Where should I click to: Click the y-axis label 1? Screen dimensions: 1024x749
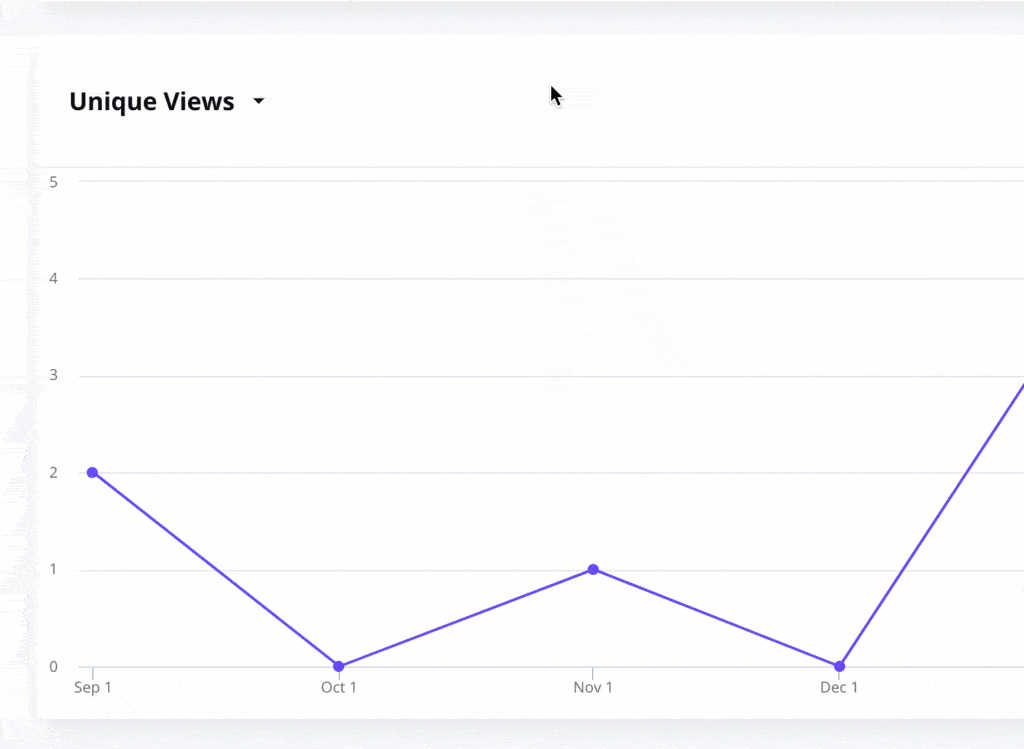pos(53,570)
